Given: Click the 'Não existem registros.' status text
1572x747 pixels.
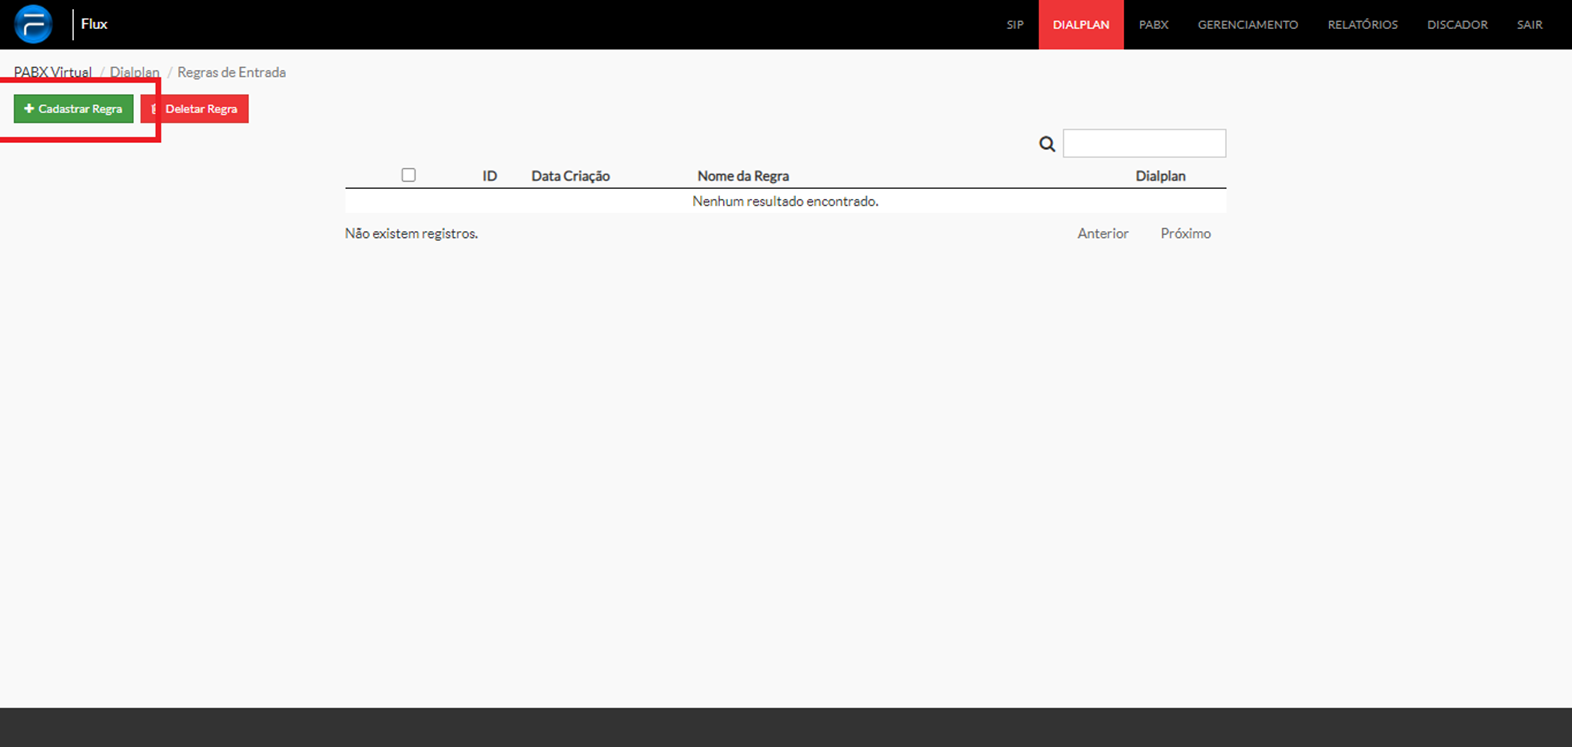Looking at the screenshot, I should pyautogui.click(x=411, y=233).
